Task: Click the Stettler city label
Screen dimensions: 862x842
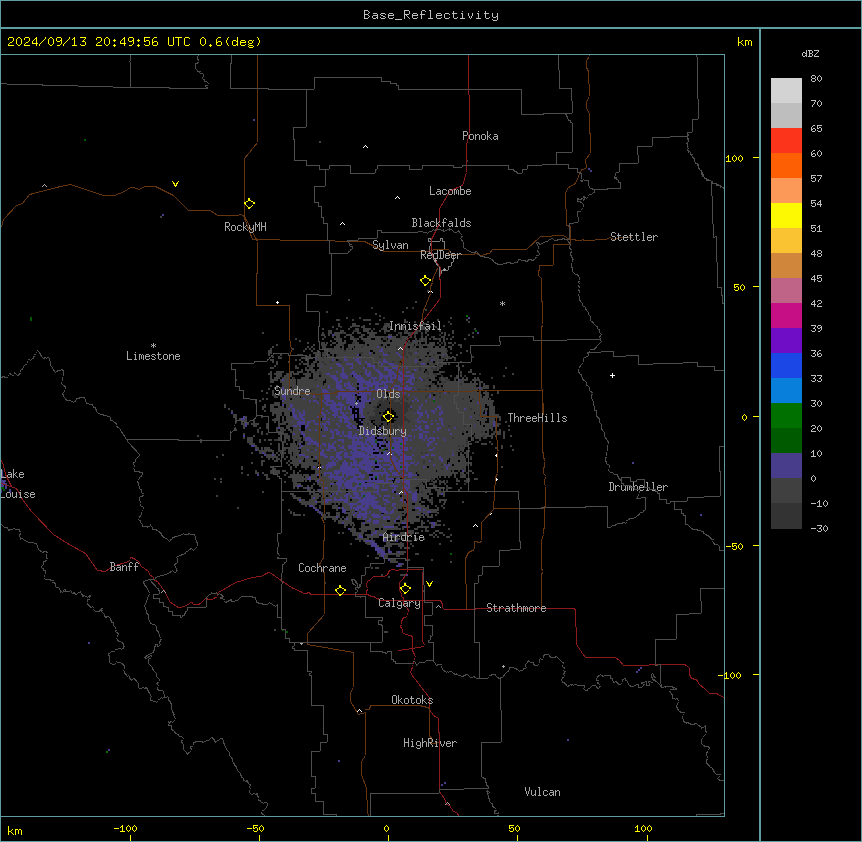Action: [x=634, y=237]
